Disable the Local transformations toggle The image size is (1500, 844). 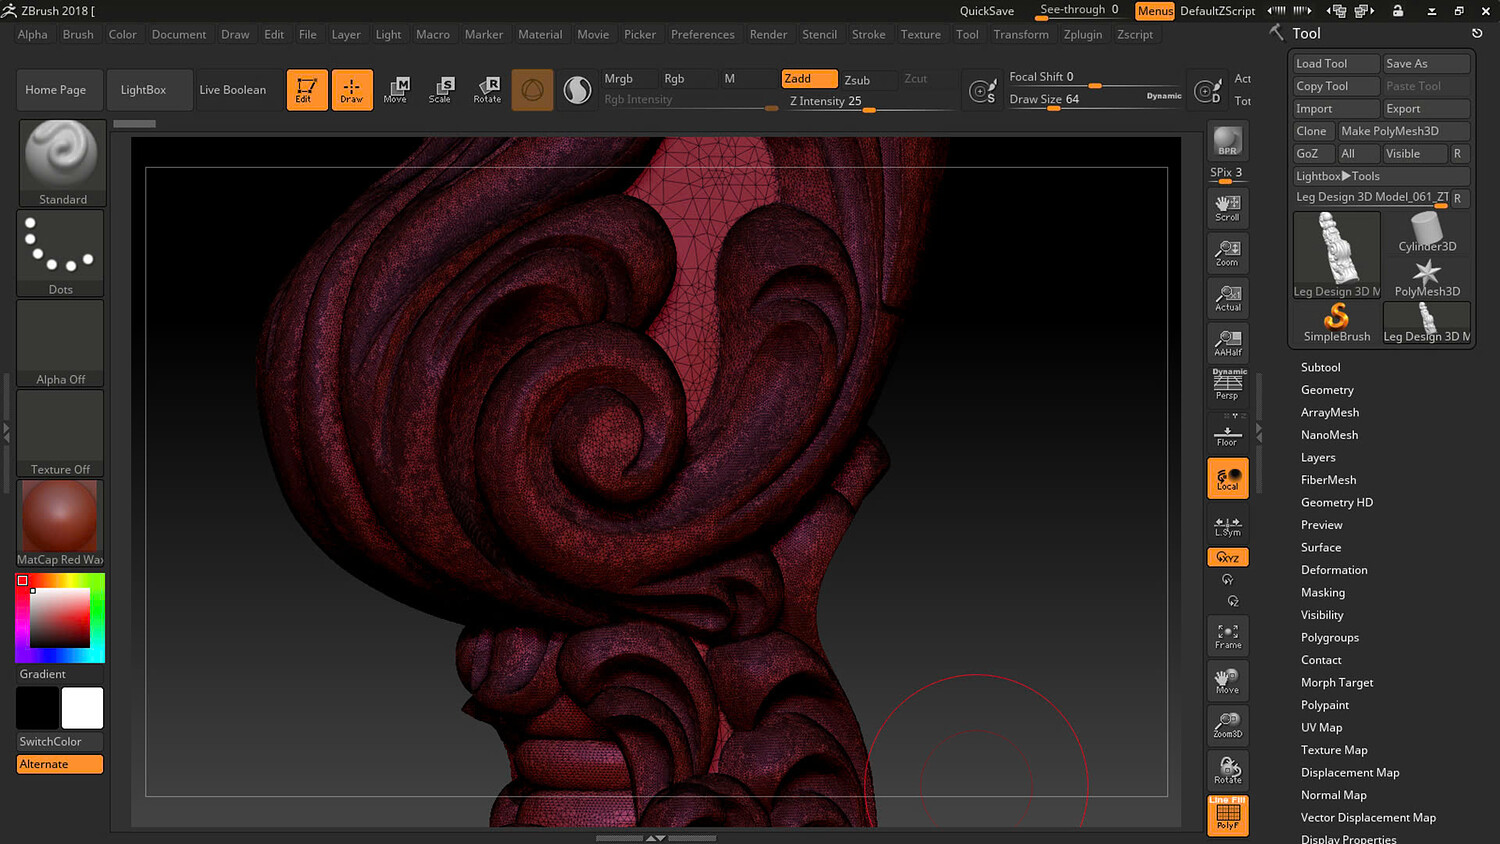(1227, 478)
